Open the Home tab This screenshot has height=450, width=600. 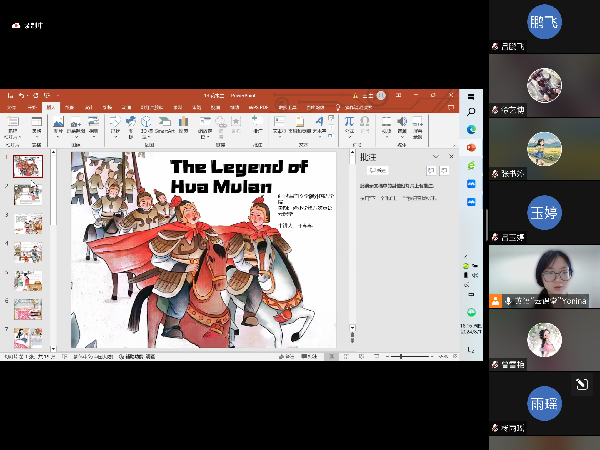[x=33, y=108]
